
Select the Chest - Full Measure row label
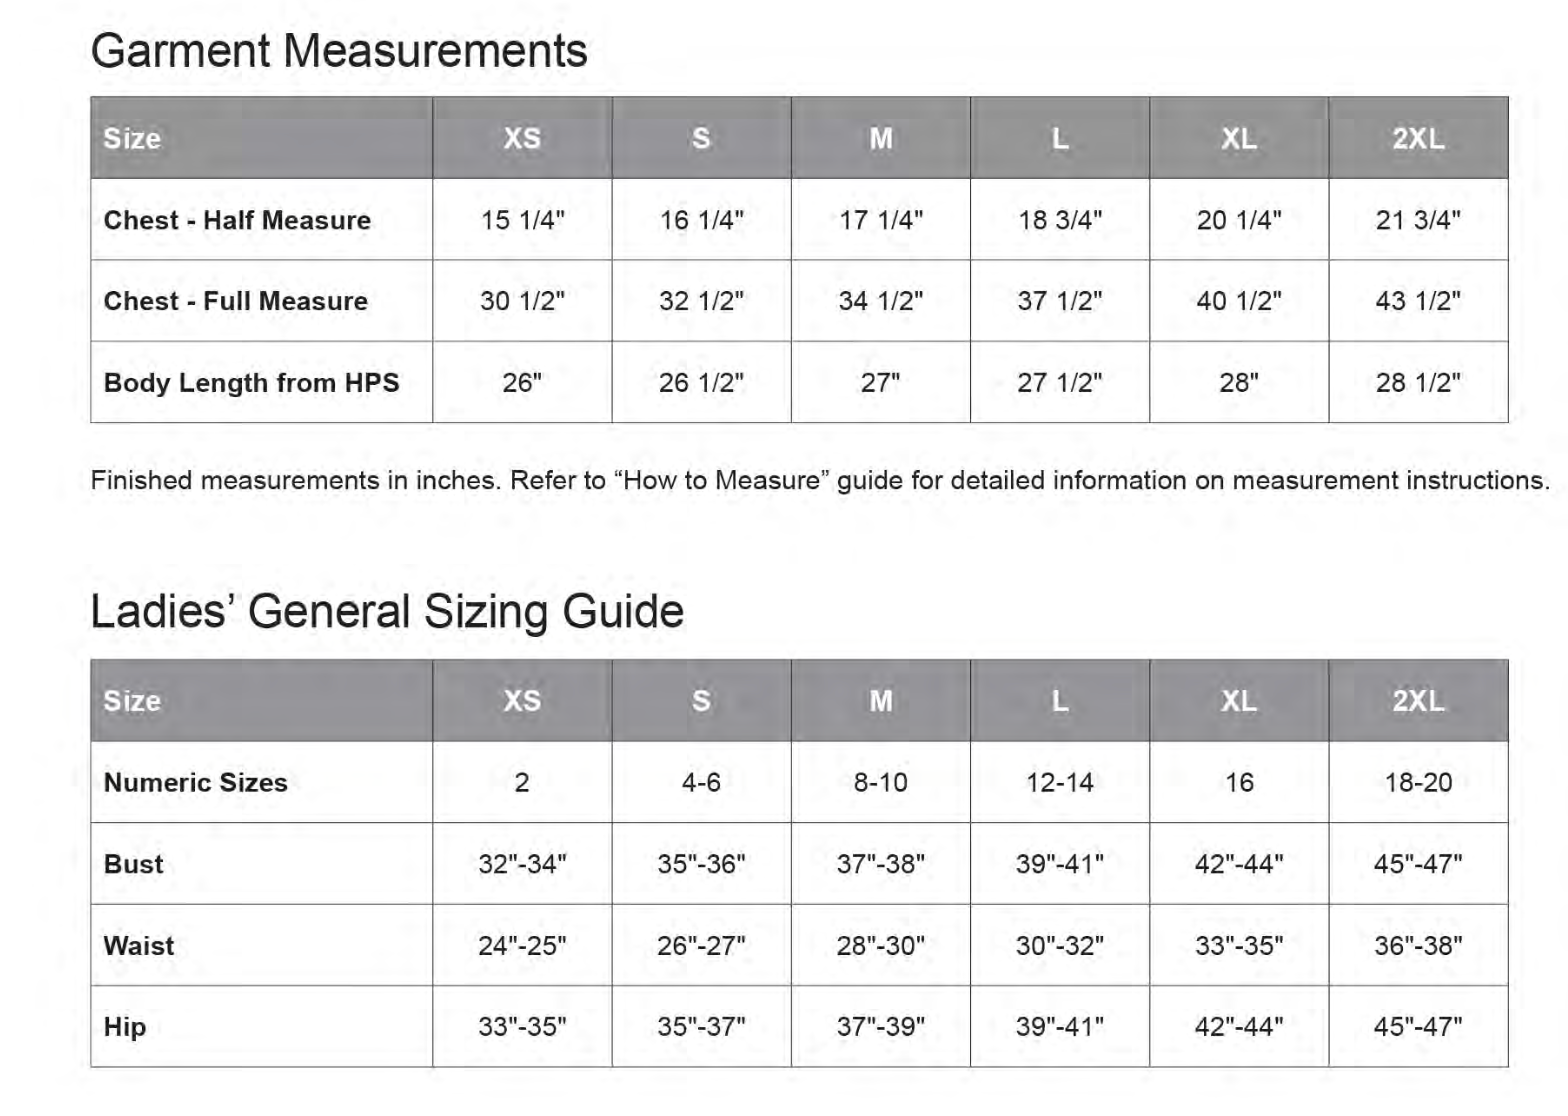[x=236, y=301]
